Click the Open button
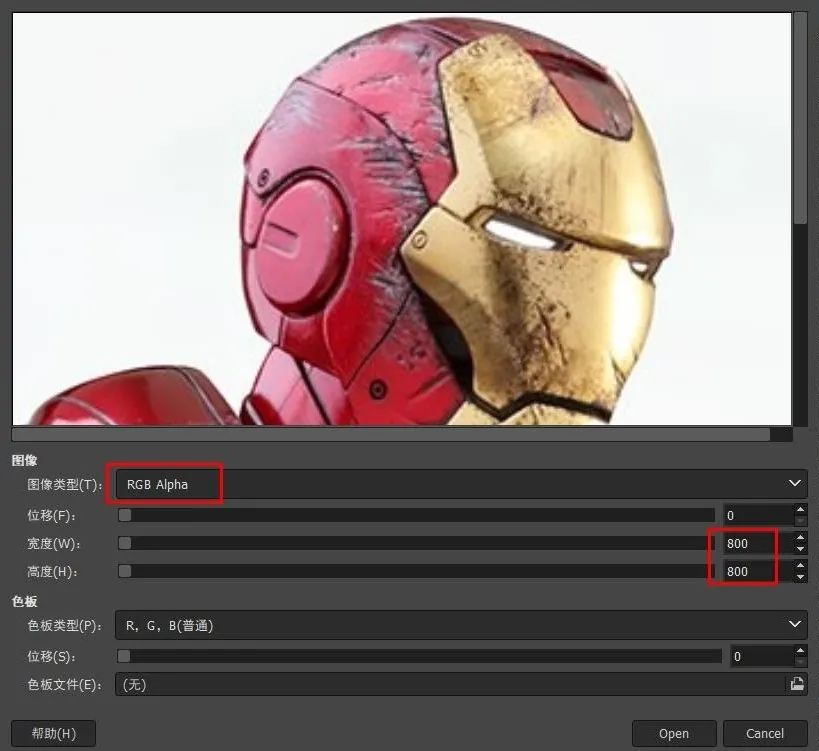Viewport: 819px width, 751px height. click(x=674, y=734)
